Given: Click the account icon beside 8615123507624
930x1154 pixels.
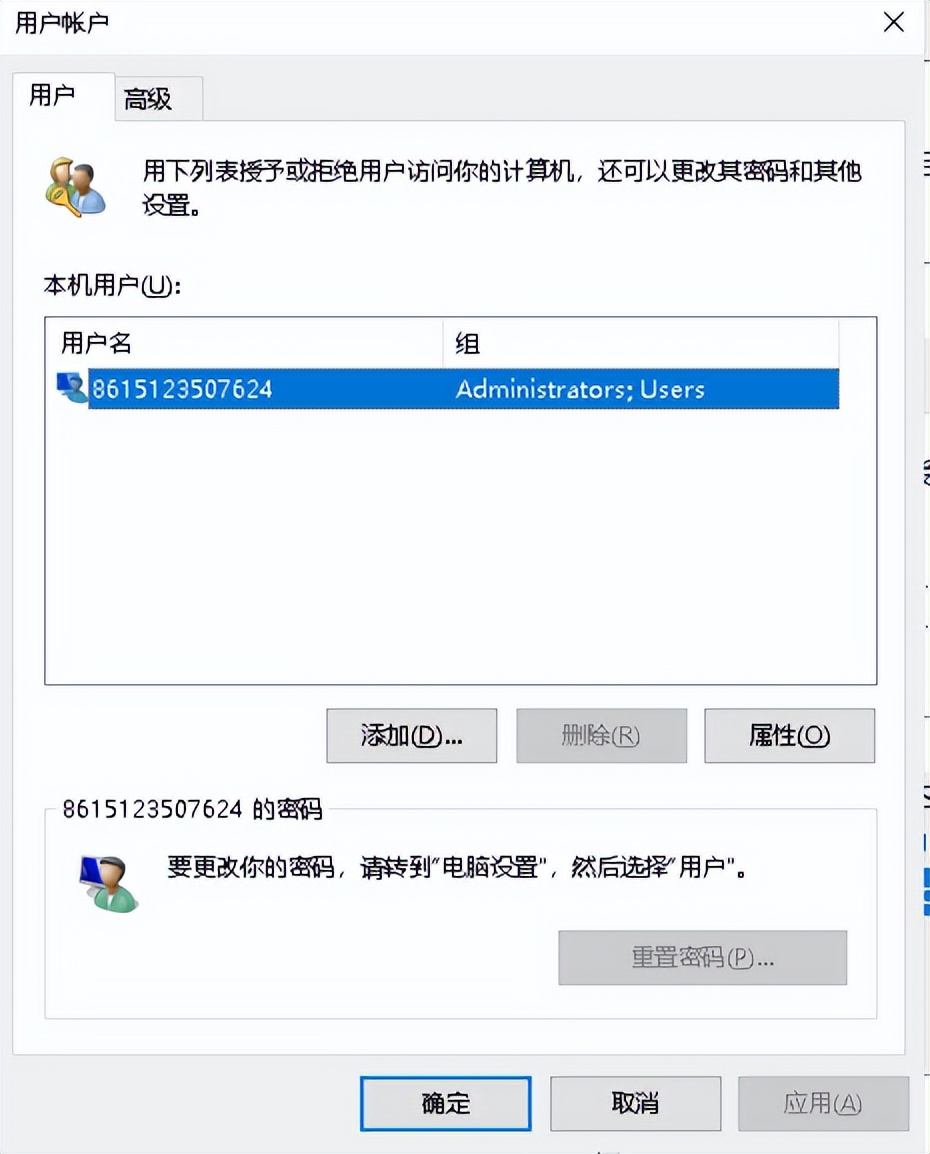Looking at the screenshot, I should [x=72, y=388].
